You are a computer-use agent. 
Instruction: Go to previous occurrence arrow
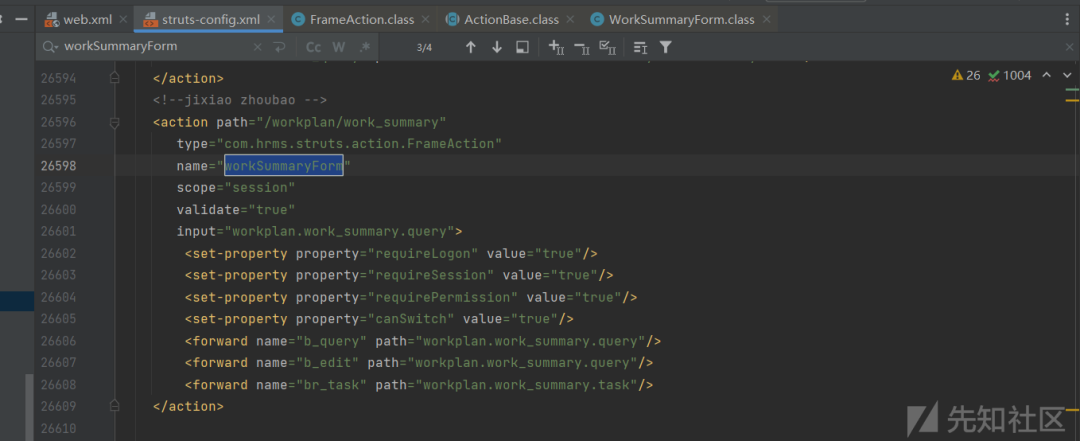tap(471, 47)
